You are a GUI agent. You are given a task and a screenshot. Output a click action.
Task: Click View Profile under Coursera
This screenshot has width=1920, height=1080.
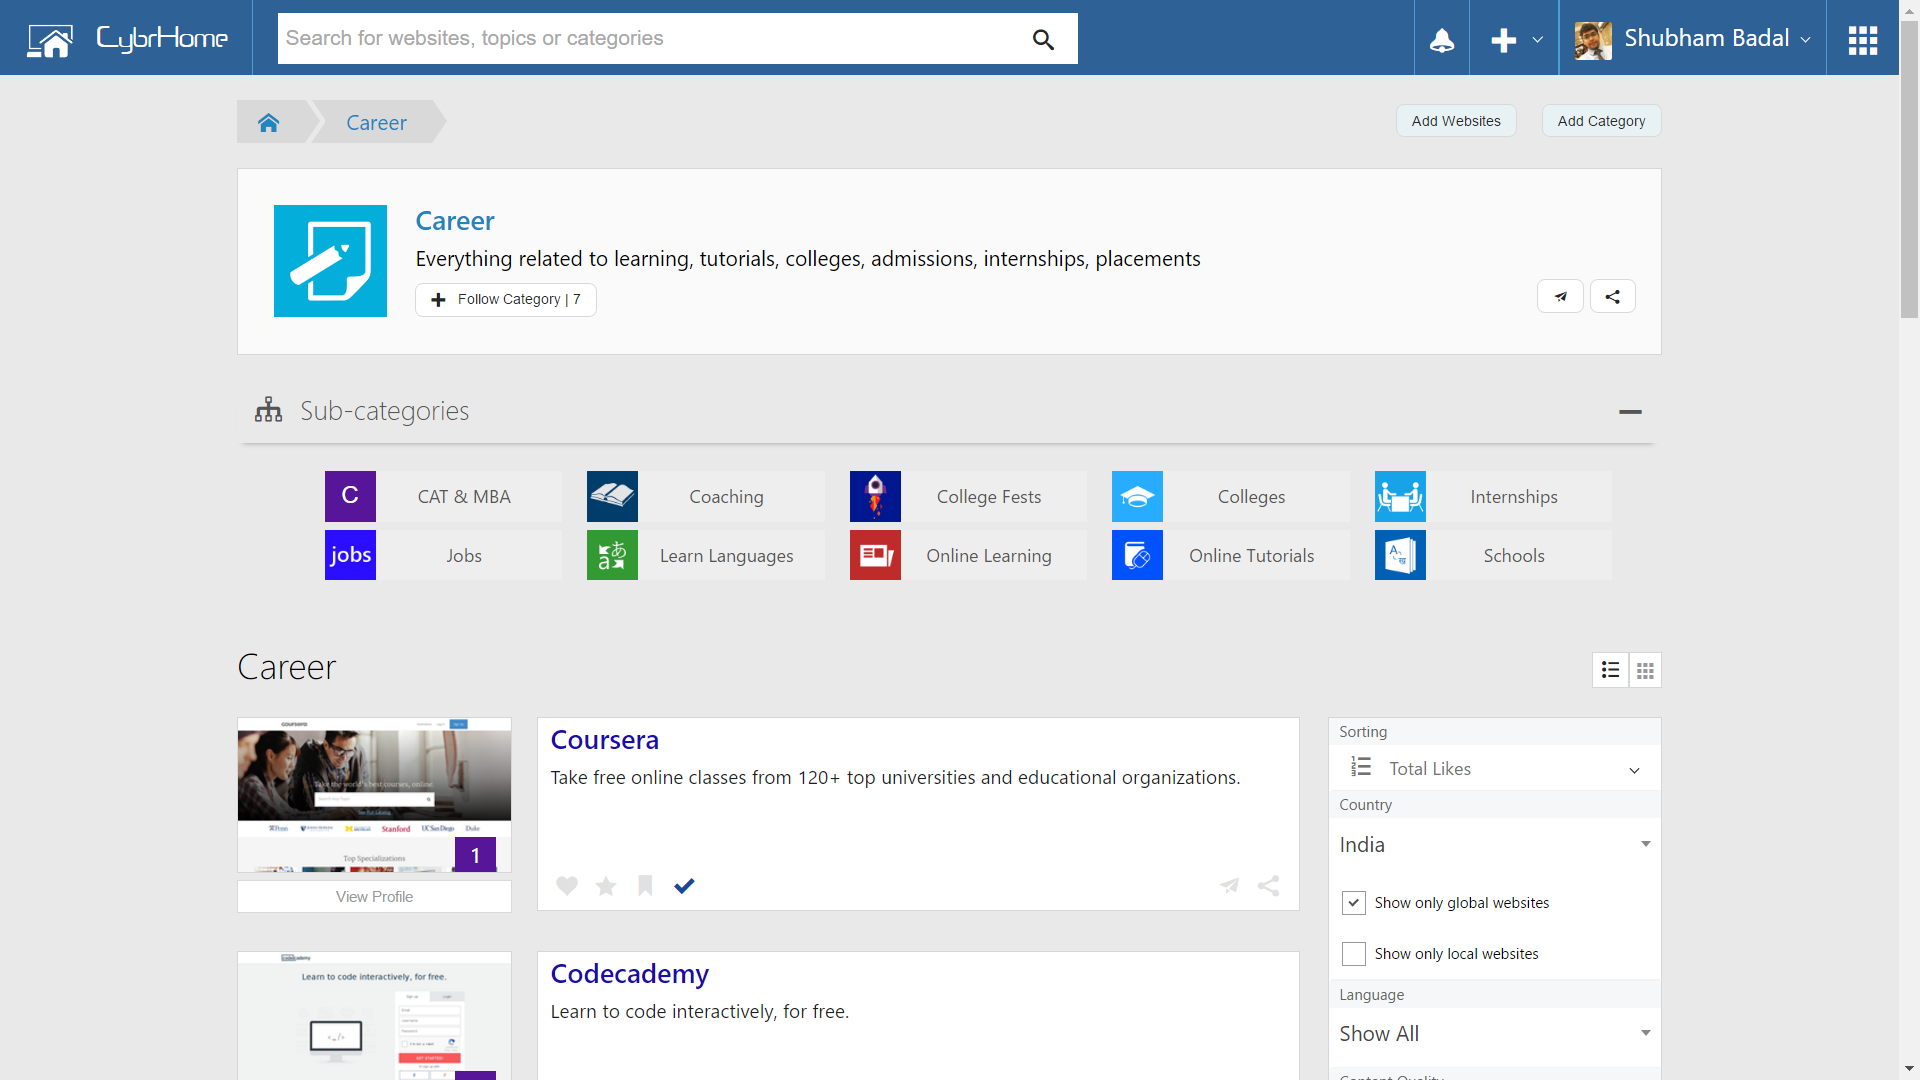[x=374, y=896]
